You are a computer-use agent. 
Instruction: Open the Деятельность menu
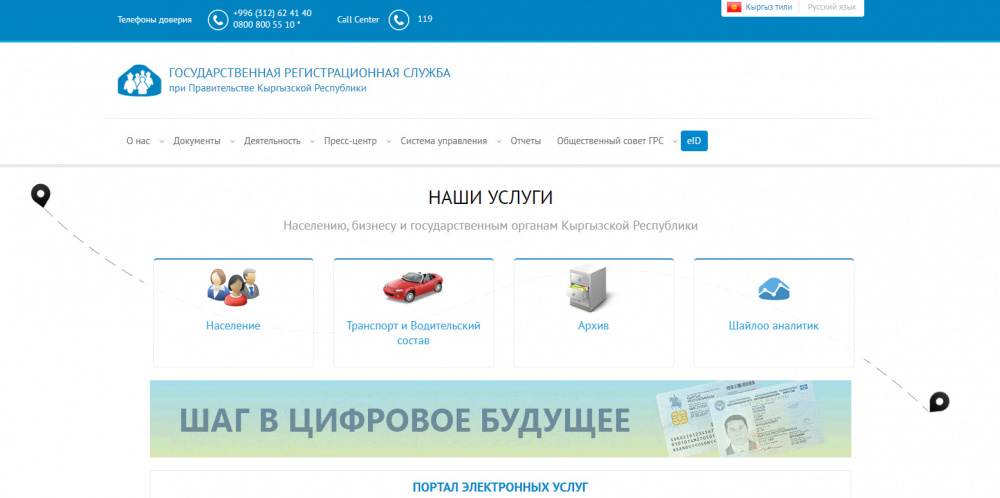click(272, 141)
